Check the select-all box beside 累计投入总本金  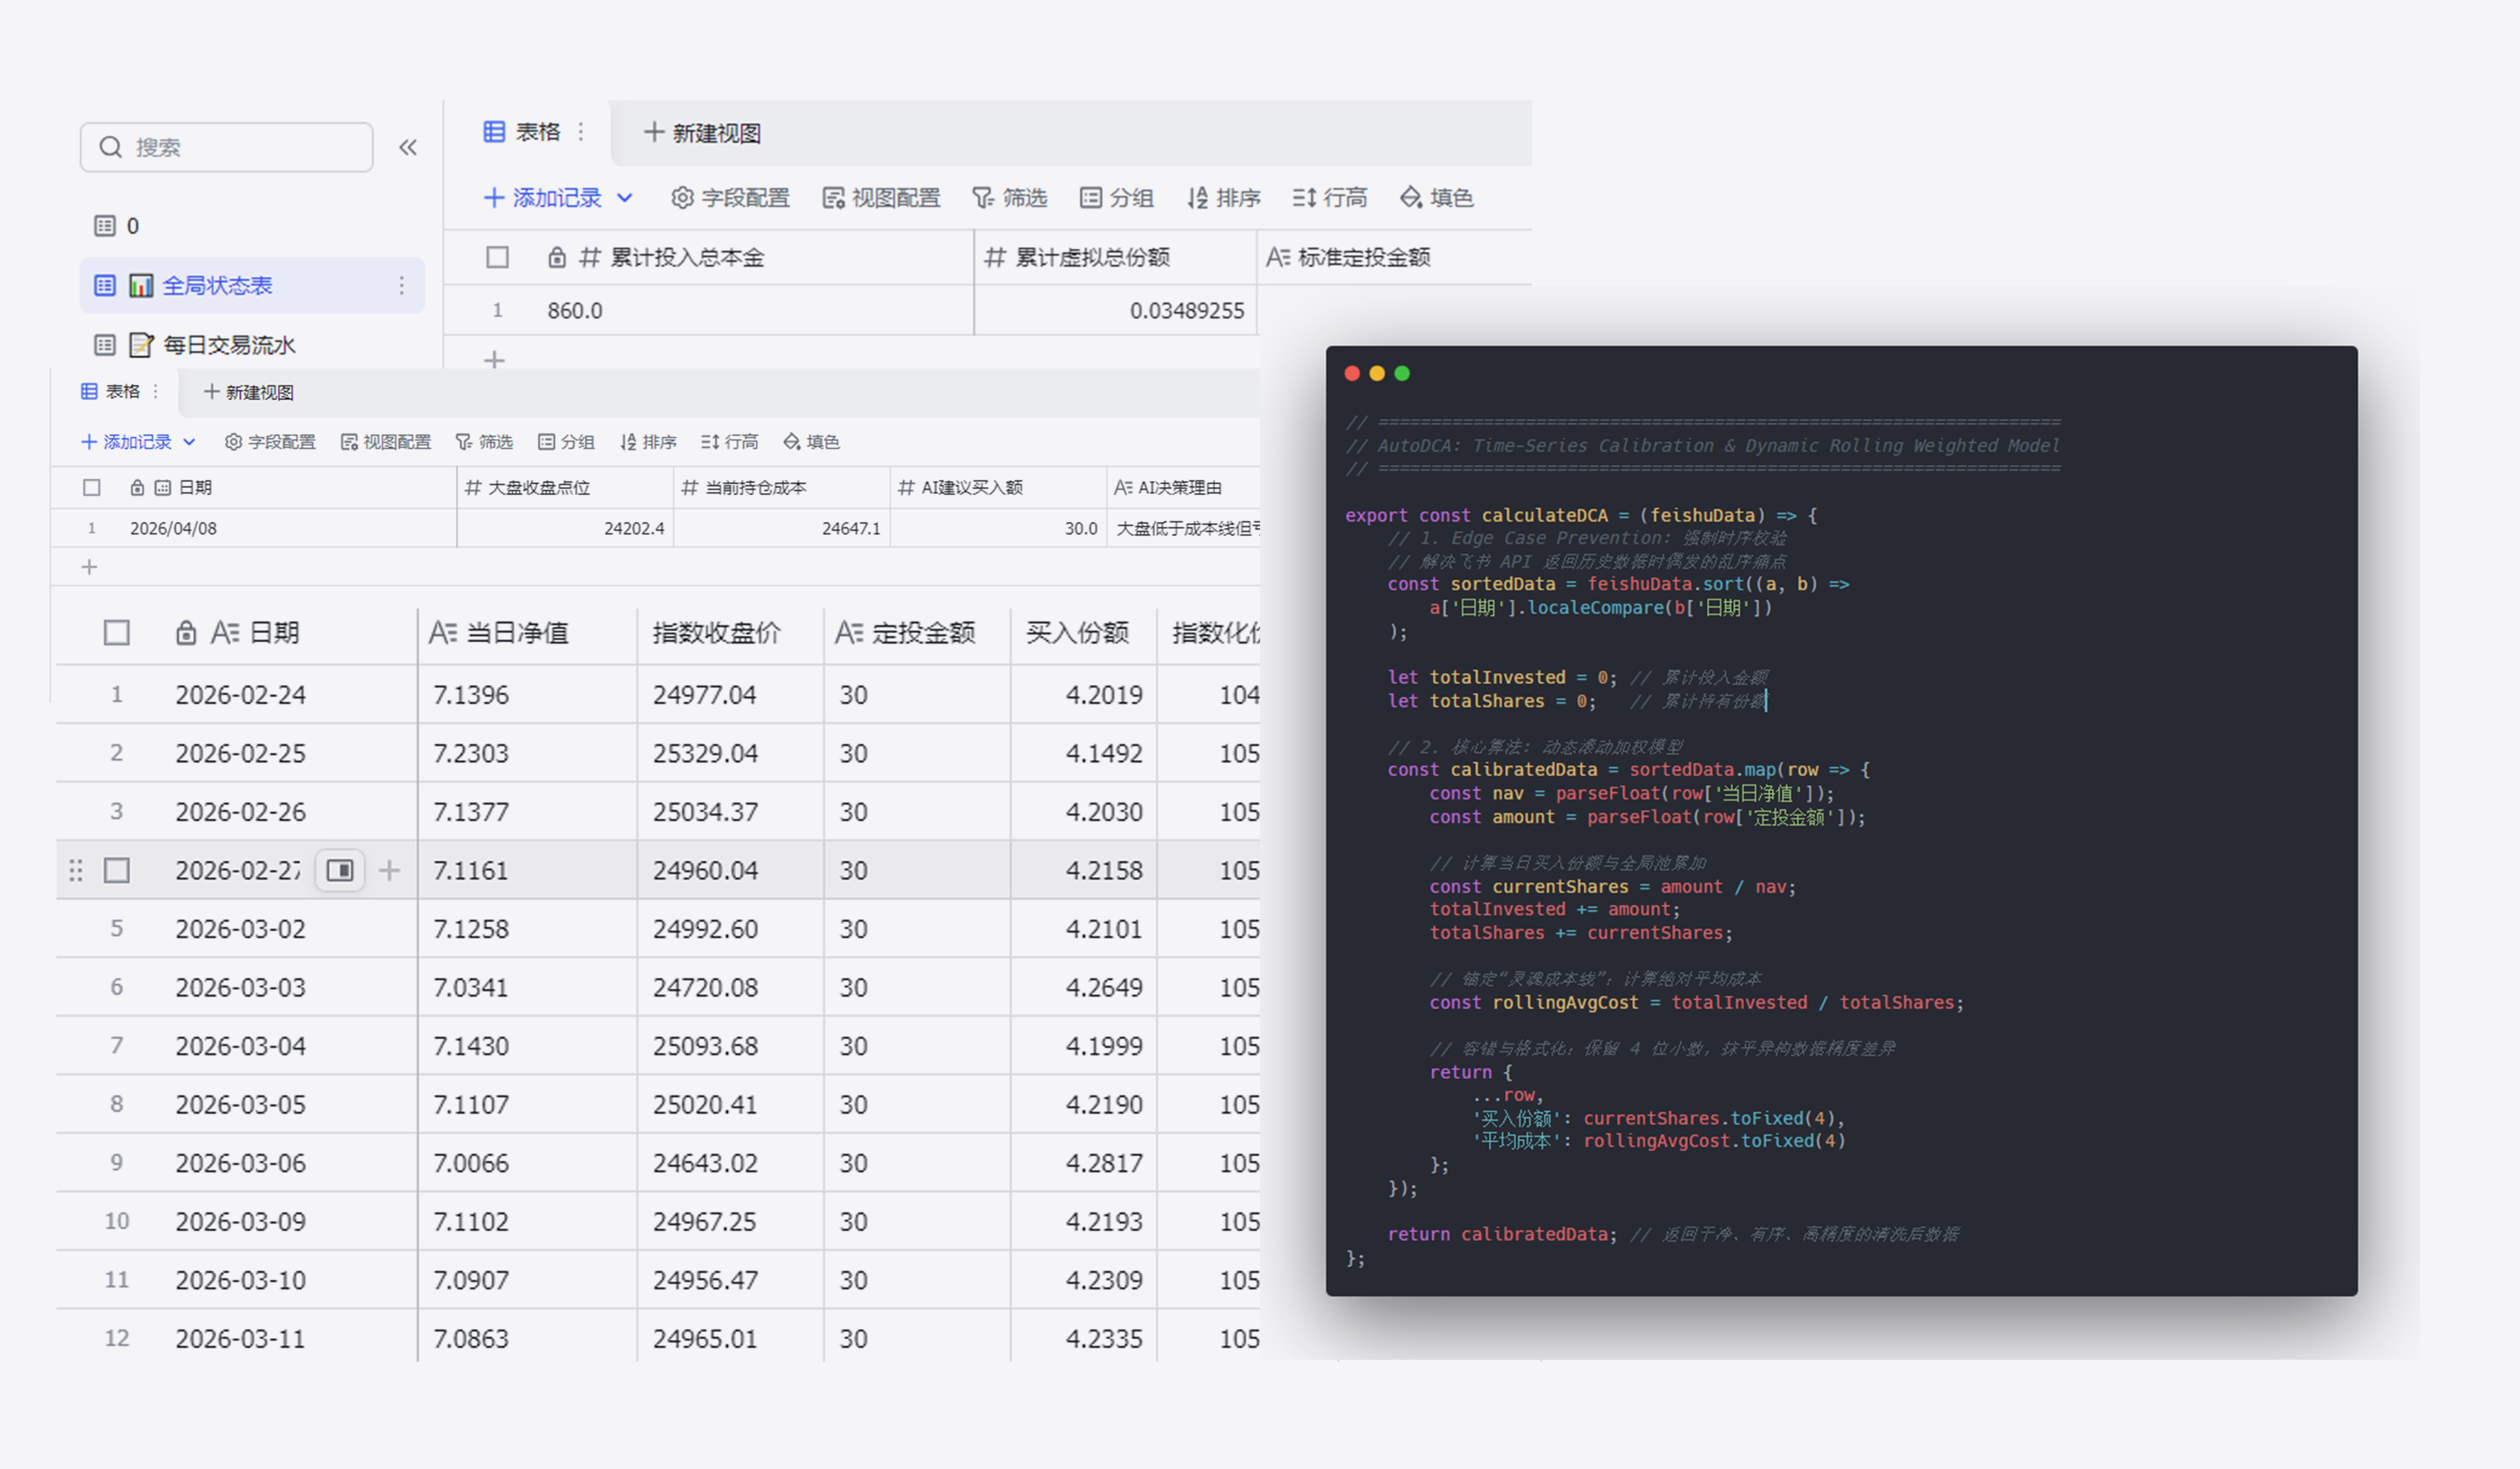497,258
